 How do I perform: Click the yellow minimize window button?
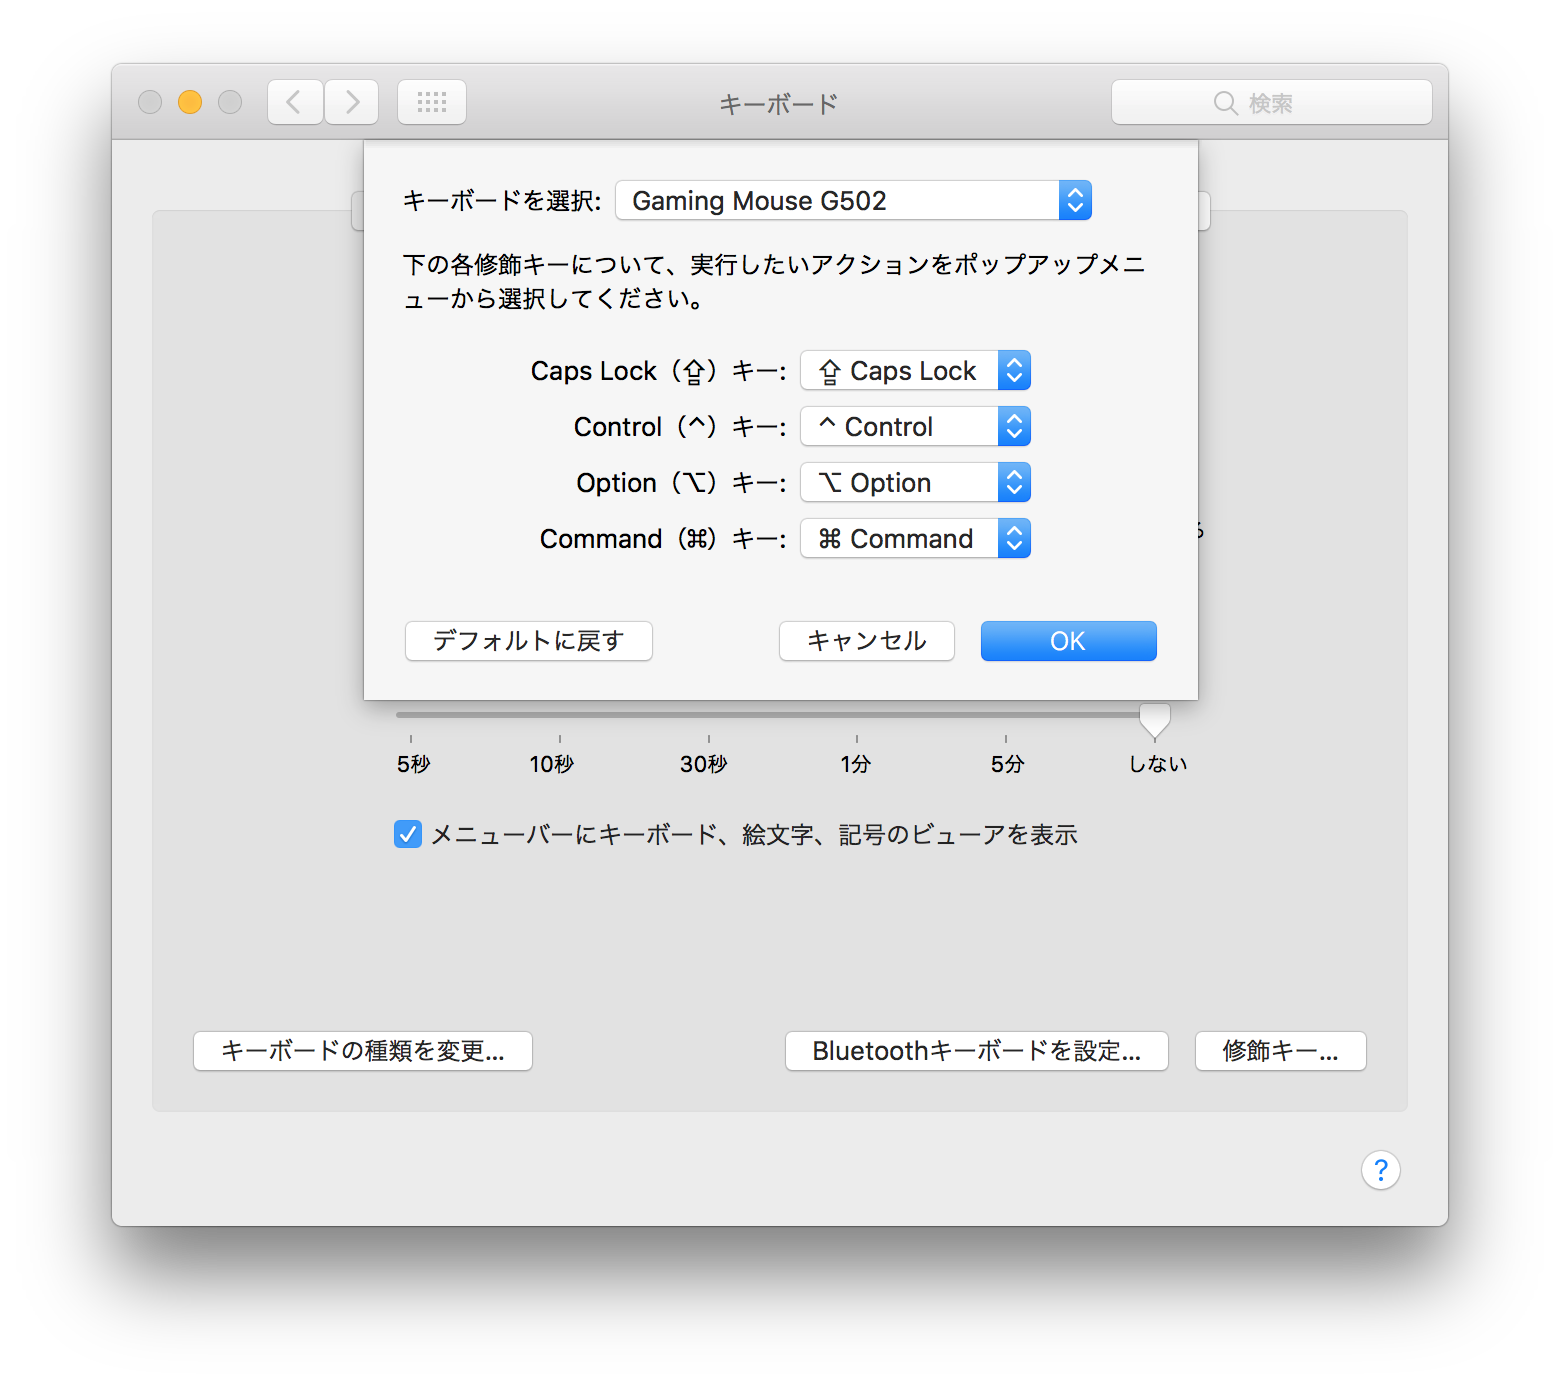[190, 102]
